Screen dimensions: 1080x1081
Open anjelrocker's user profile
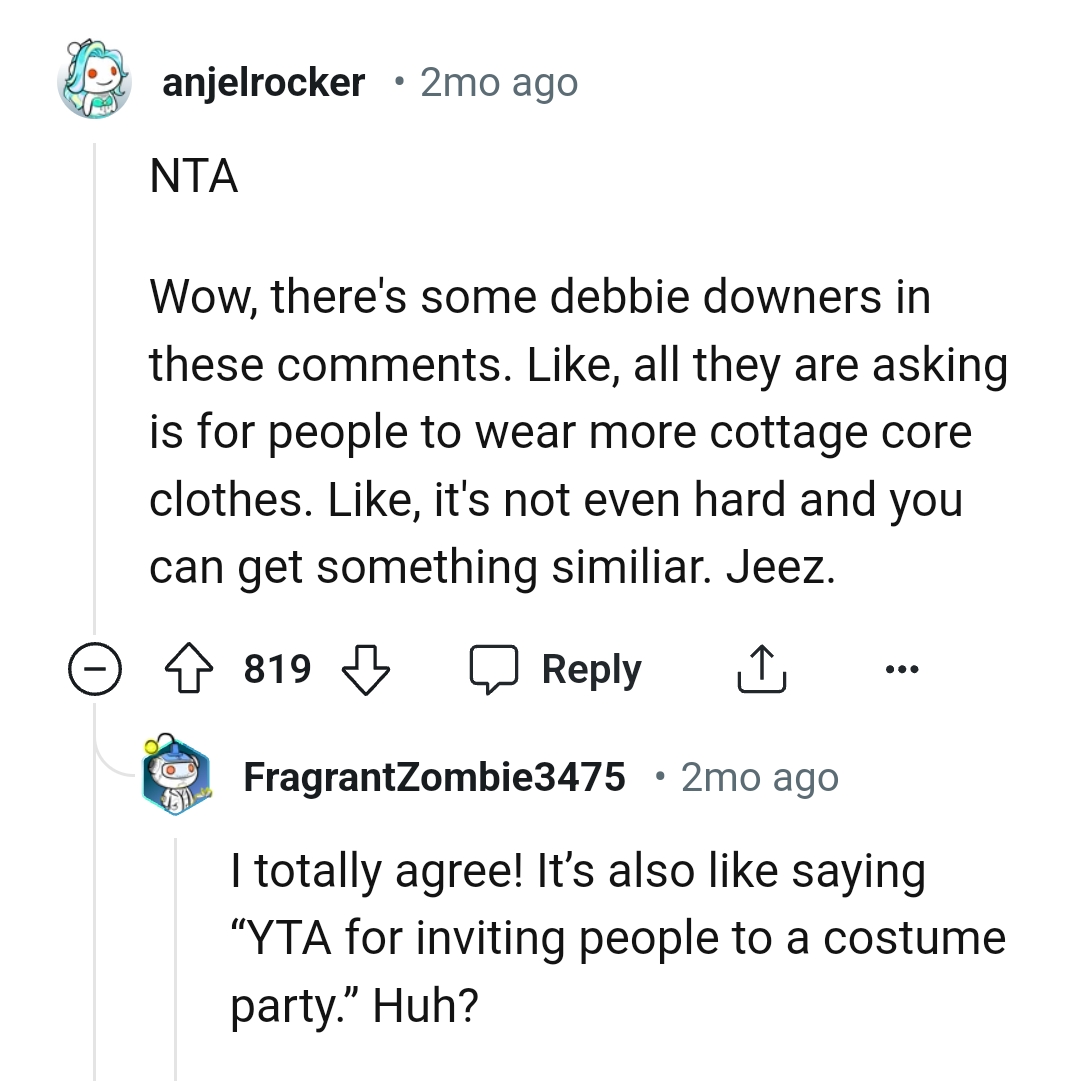263,82
